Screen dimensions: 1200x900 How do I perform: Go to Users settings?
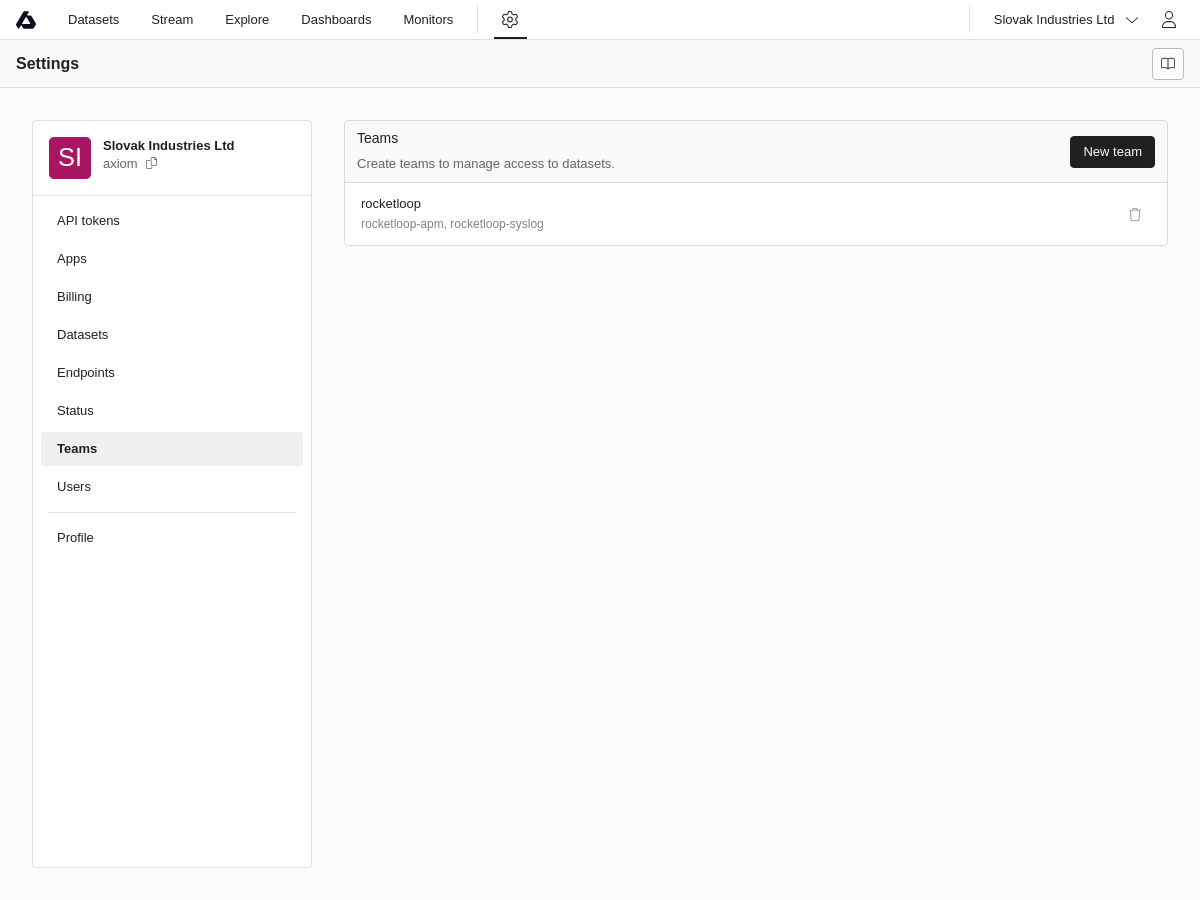[x=74, y=487]
